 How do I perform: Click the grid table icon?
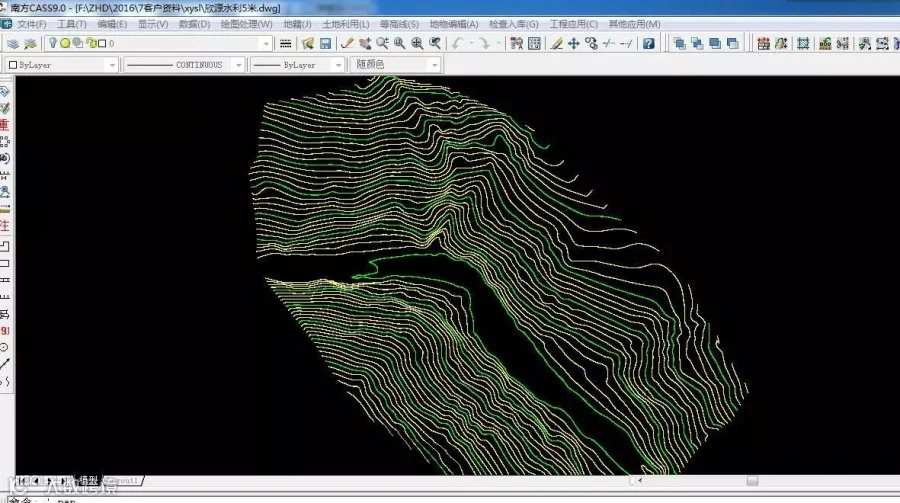(x=534, y=44)
